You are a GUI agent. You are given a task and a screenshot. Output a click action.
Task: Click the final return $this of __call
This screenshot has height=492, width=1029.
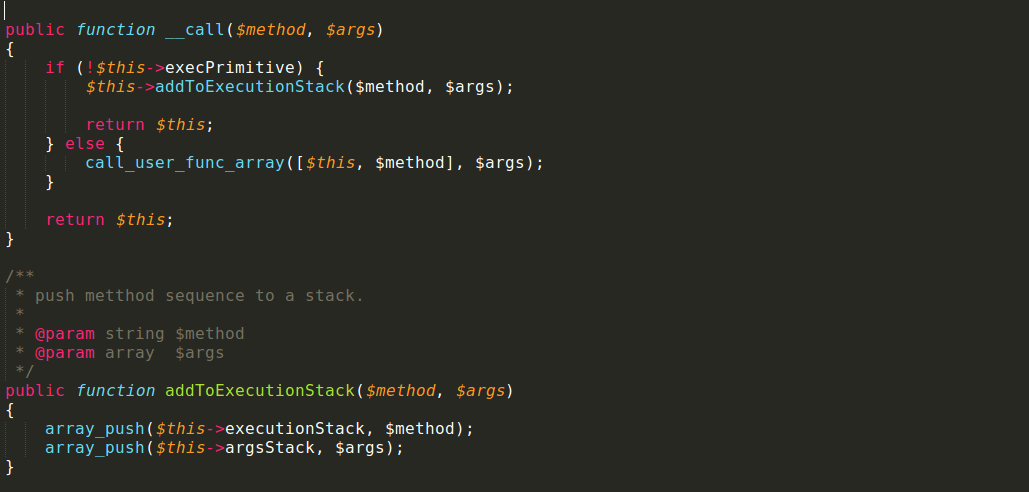[x=75, y=220]
